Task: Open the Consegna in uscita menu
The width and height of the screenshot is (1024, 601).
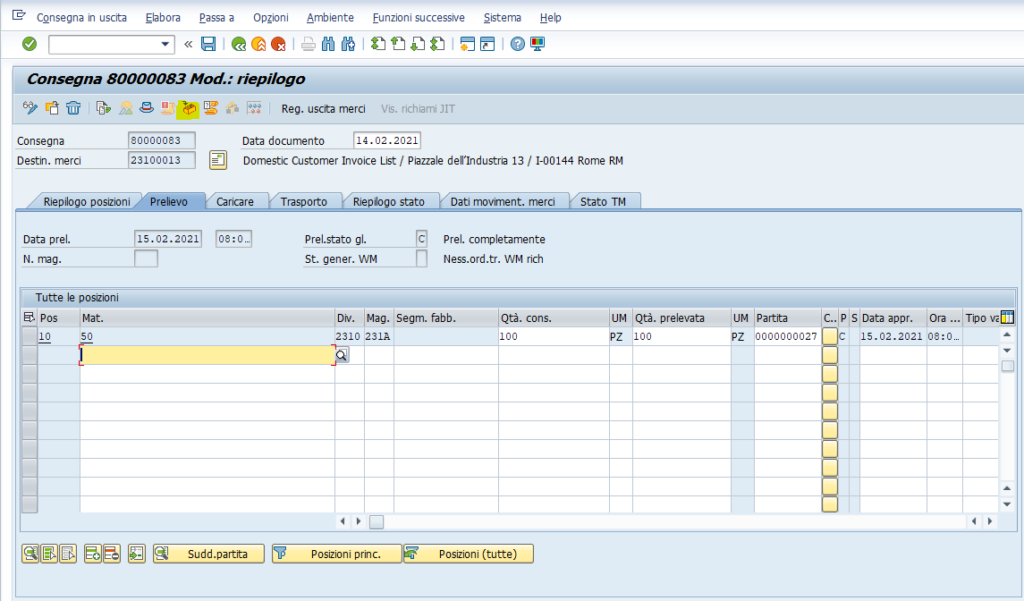Action: click(x=82, y=18)
